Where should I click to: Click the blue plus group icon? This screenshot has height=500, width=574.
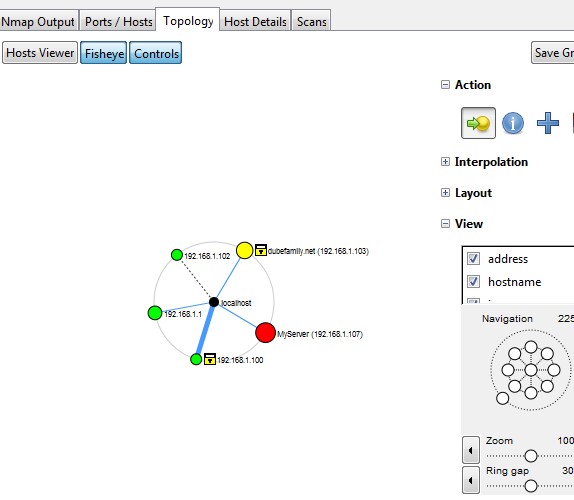(x=548, y=123)
